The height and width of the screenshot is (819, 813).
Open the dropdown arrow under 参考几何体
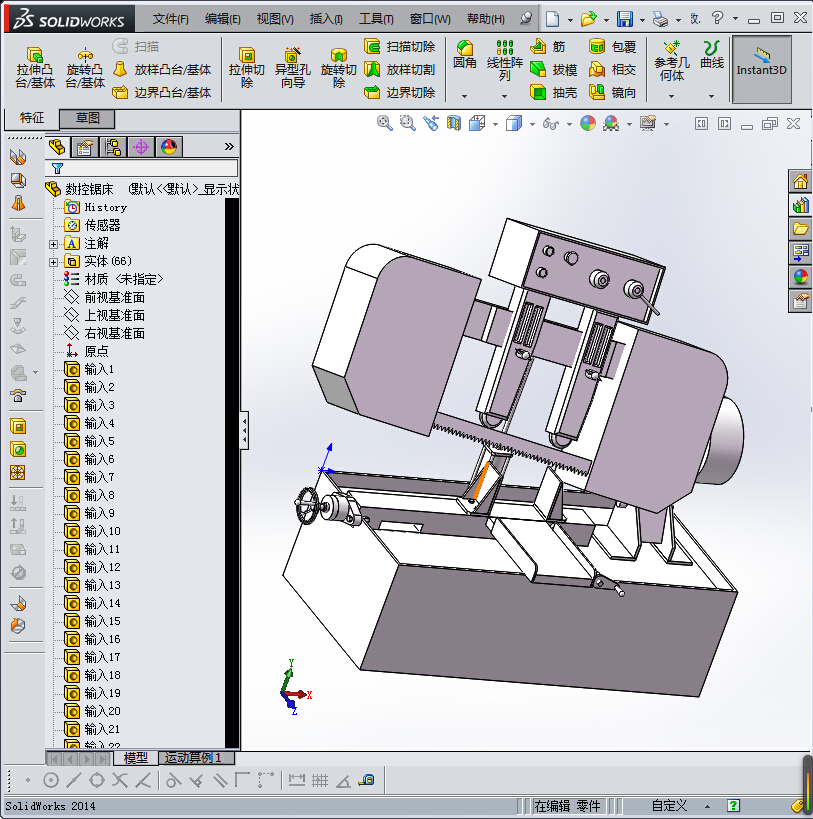coord(671,96)
